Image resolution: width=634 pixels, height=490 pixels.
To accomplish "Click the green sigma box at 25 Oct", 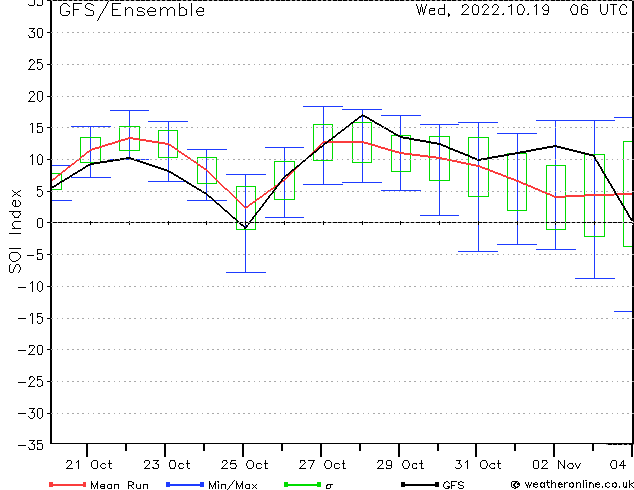I will click(x=246, y=208).
